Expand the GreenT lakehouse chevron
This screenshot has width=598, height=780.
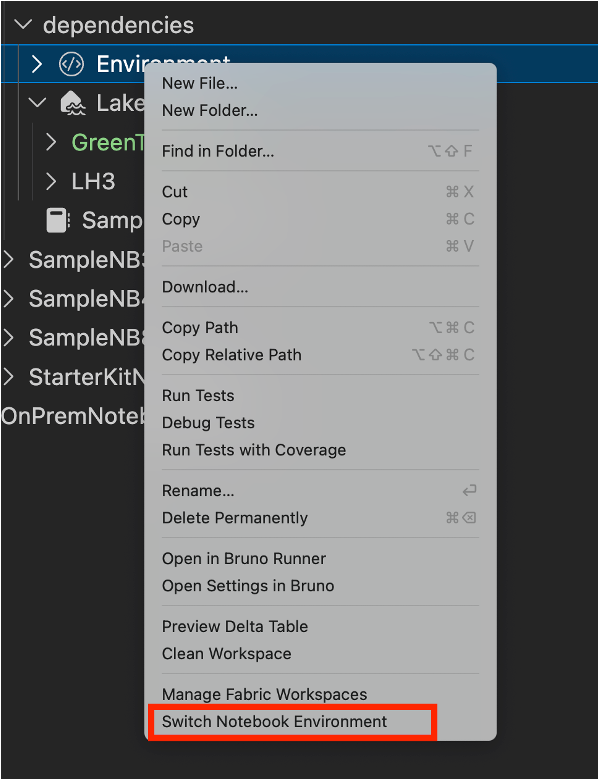coord(51,142)
